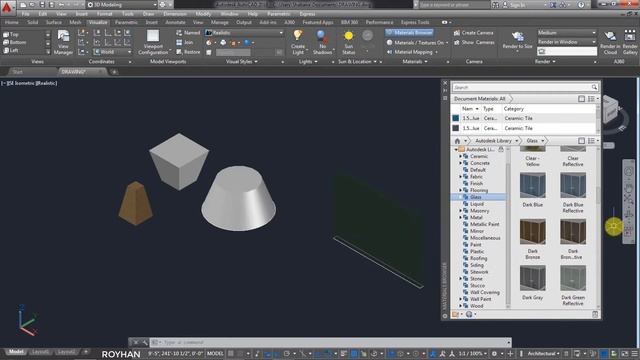Open the Viewport Configuration gallery

pos(153,42)
